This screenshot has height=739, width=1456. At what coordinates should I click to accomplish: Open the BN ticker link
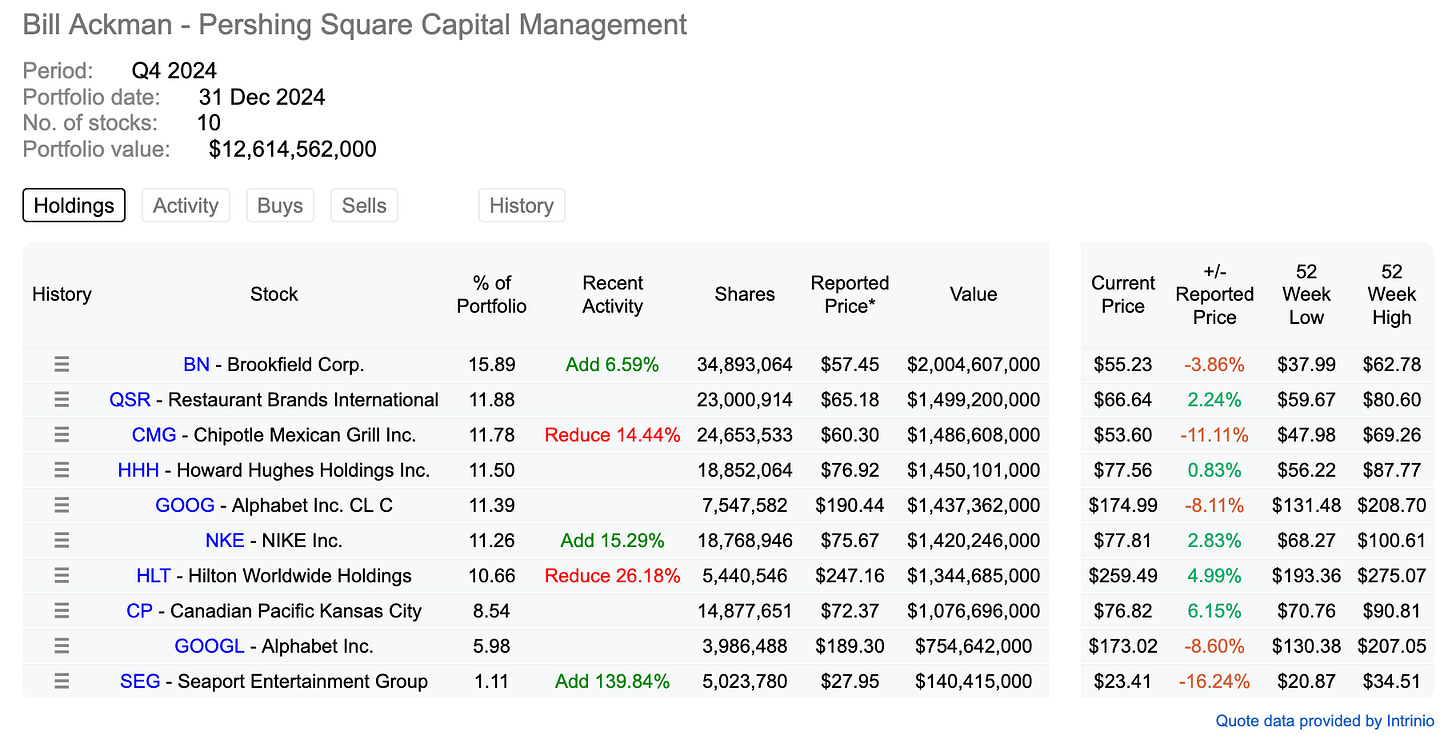pos(196,364)
